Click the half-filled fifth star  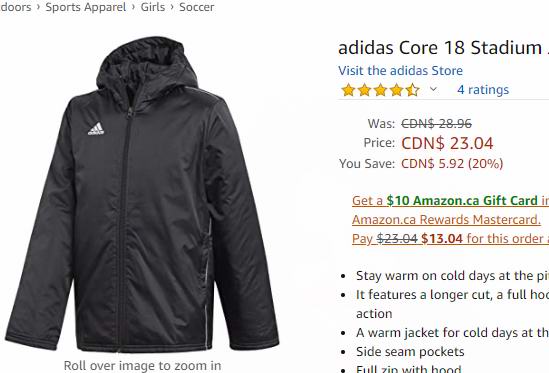413,90
